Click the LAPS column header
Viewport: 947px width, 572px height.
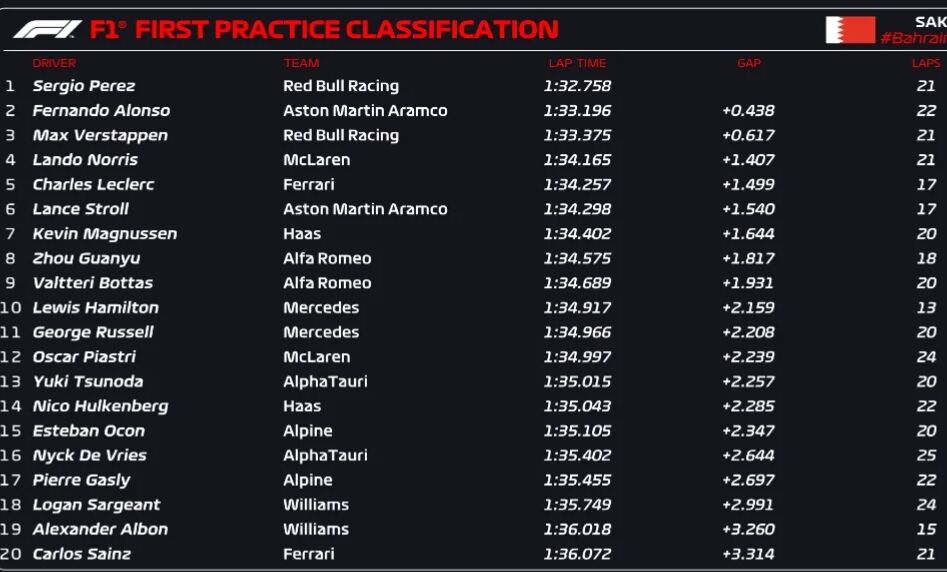(925, 63)
